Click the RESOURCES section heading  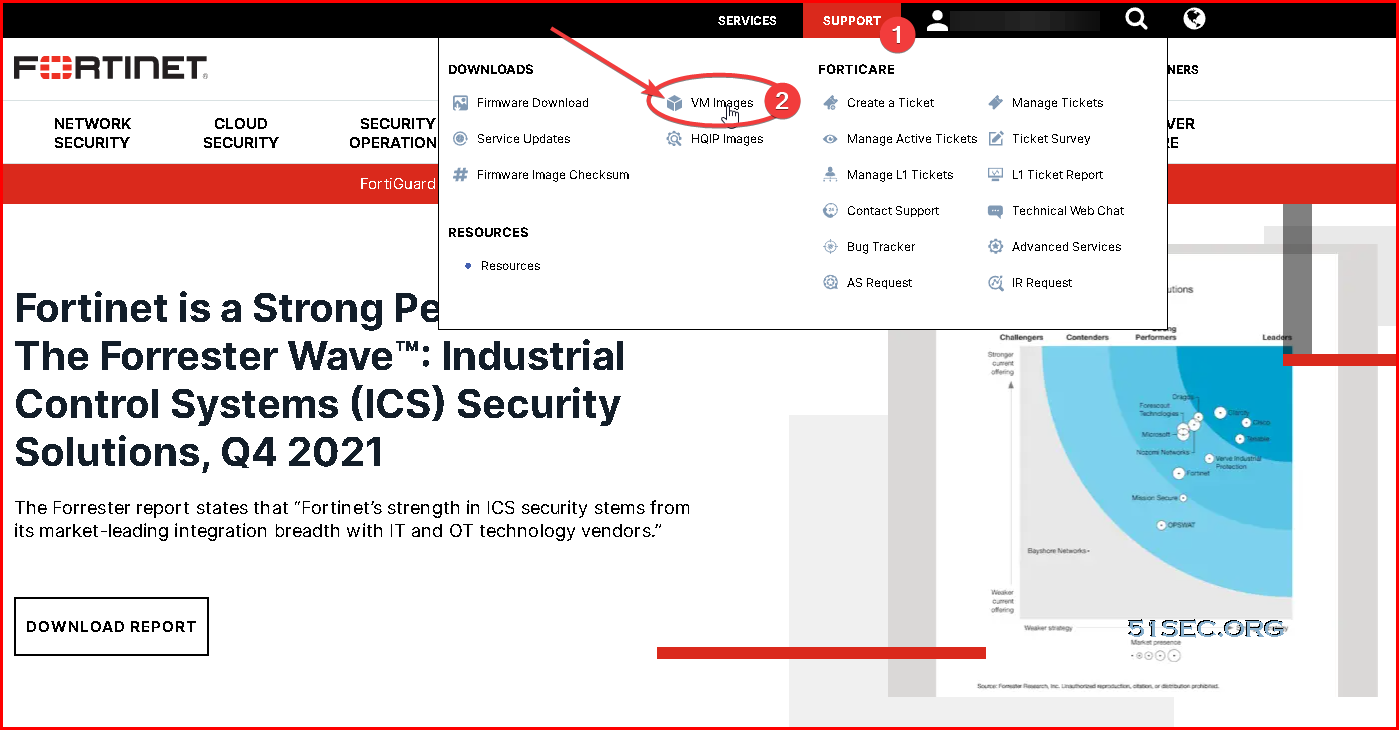pyautogui.click(x=488, y=233)
